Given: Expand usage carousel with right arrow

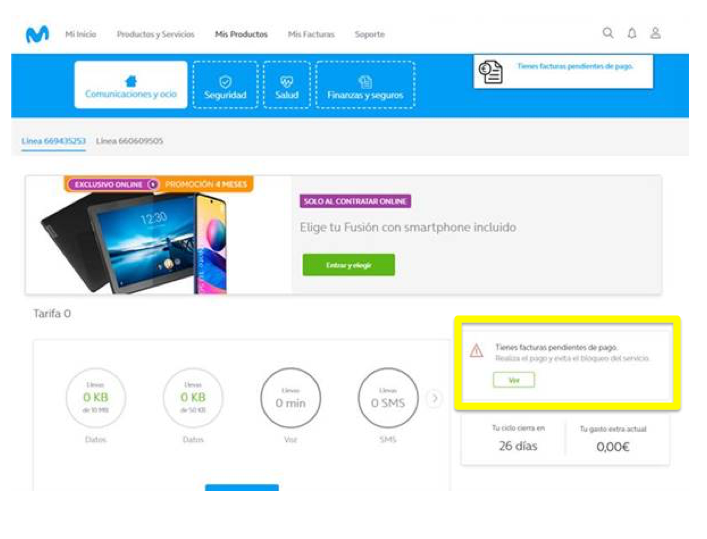Looking at the screenshot, I should coord(434,398).
